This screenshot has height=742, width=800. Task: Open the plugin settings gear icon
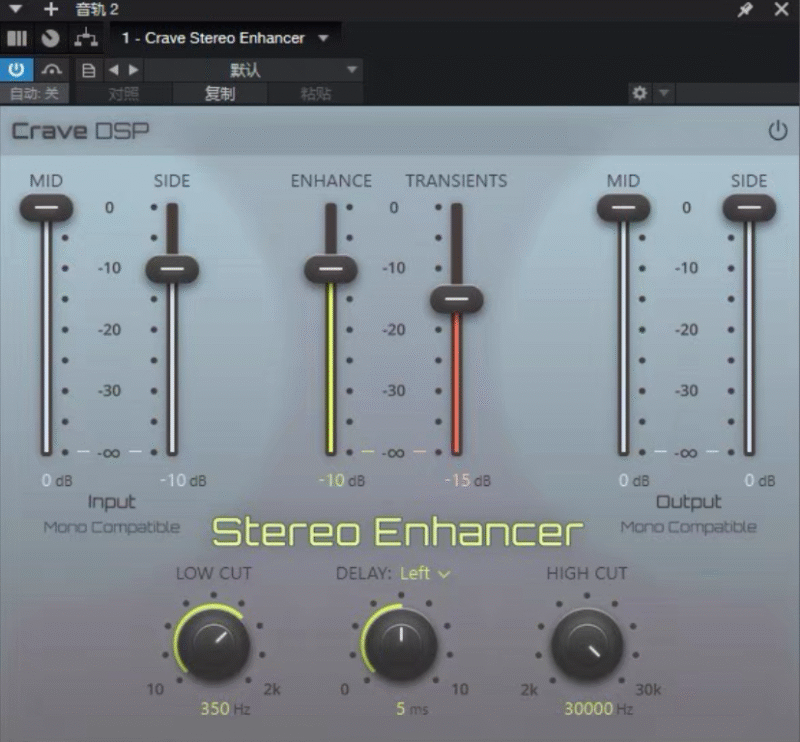[x=638, y=92]
